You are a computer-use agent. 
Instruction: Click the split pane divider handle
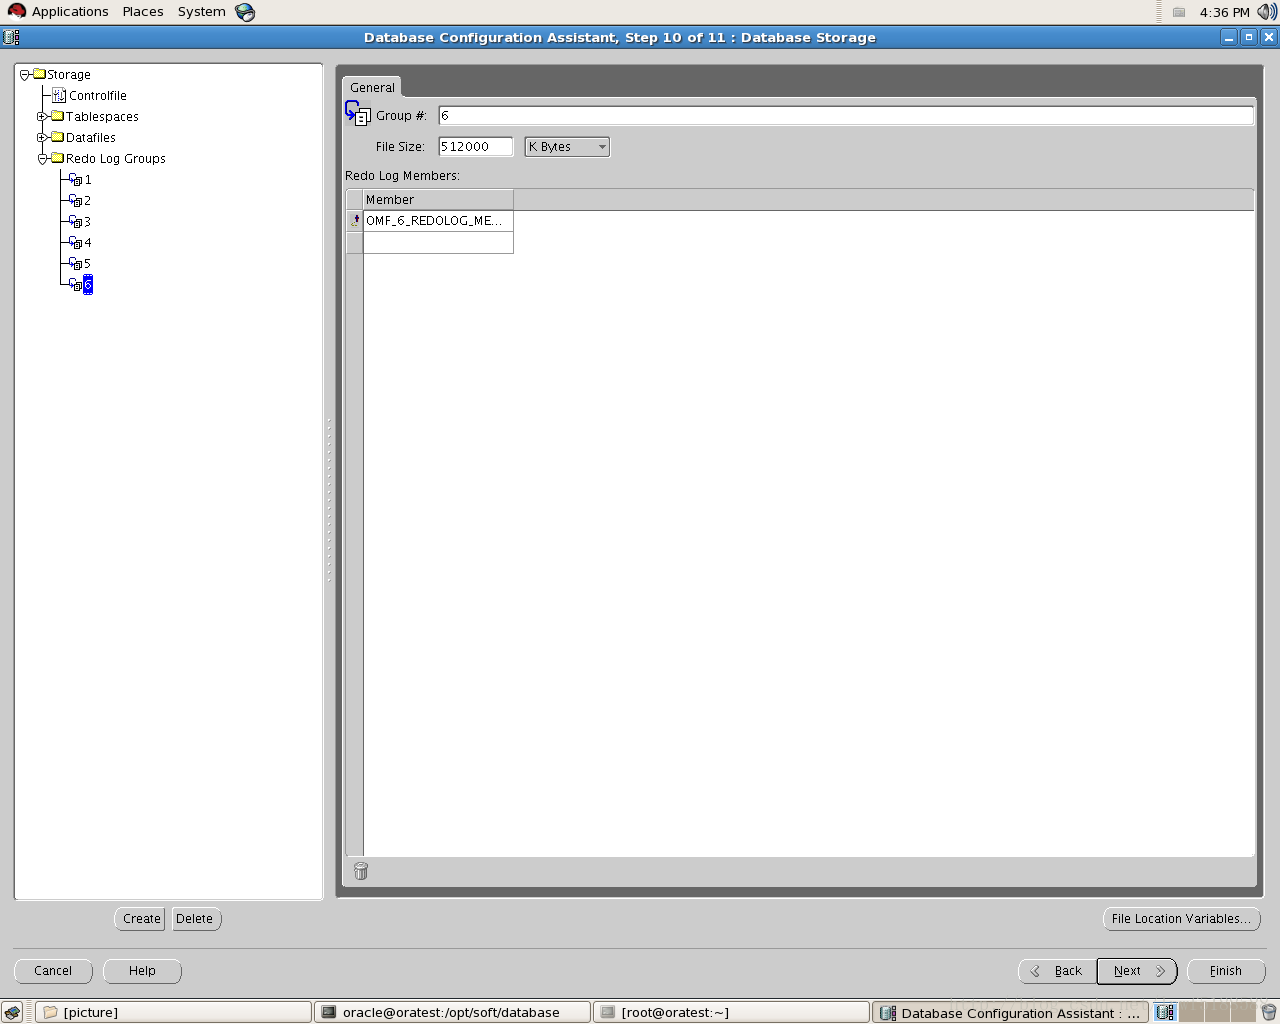tap(329, 500)
